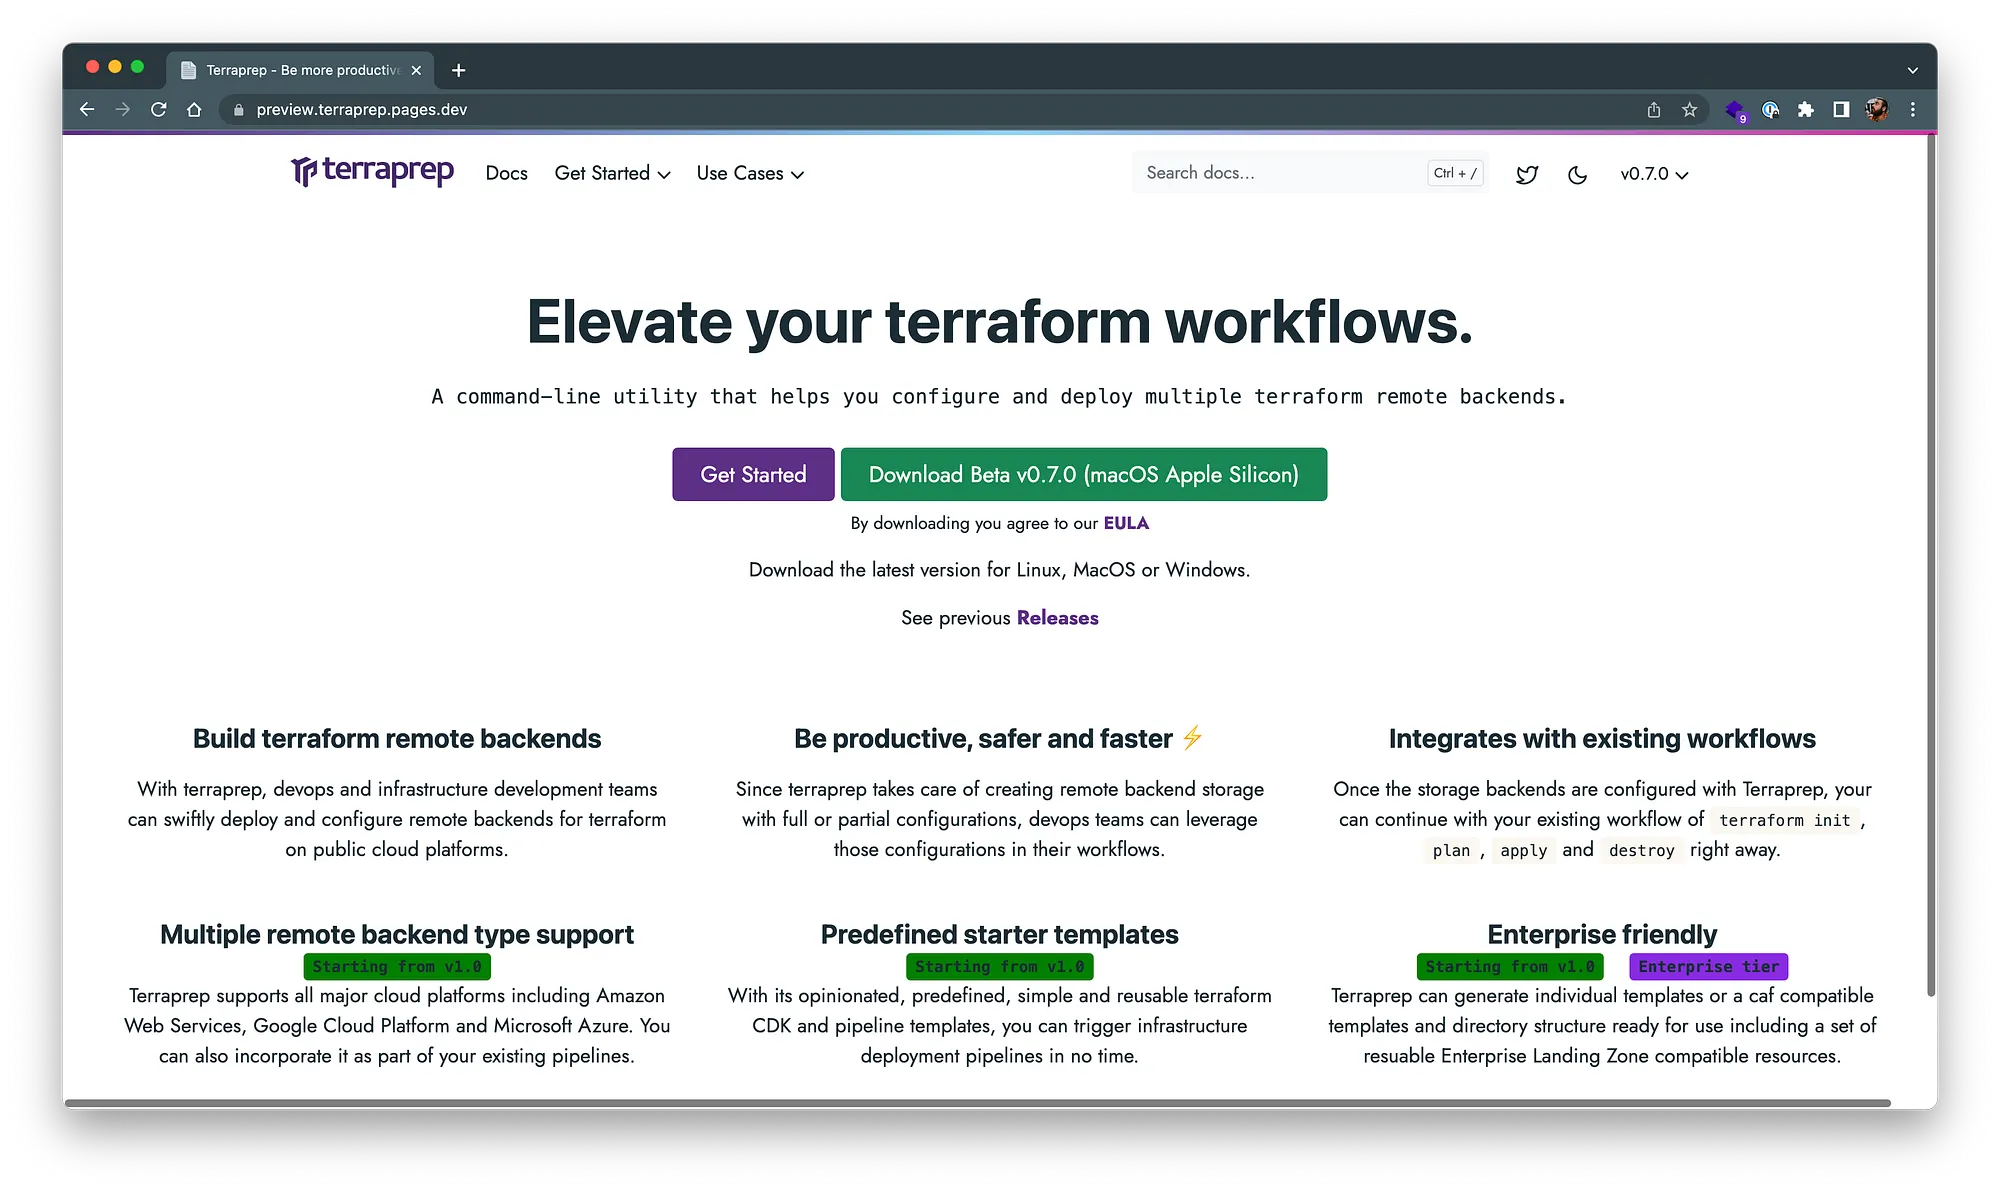Select the Terraprep browser tab

300,70
